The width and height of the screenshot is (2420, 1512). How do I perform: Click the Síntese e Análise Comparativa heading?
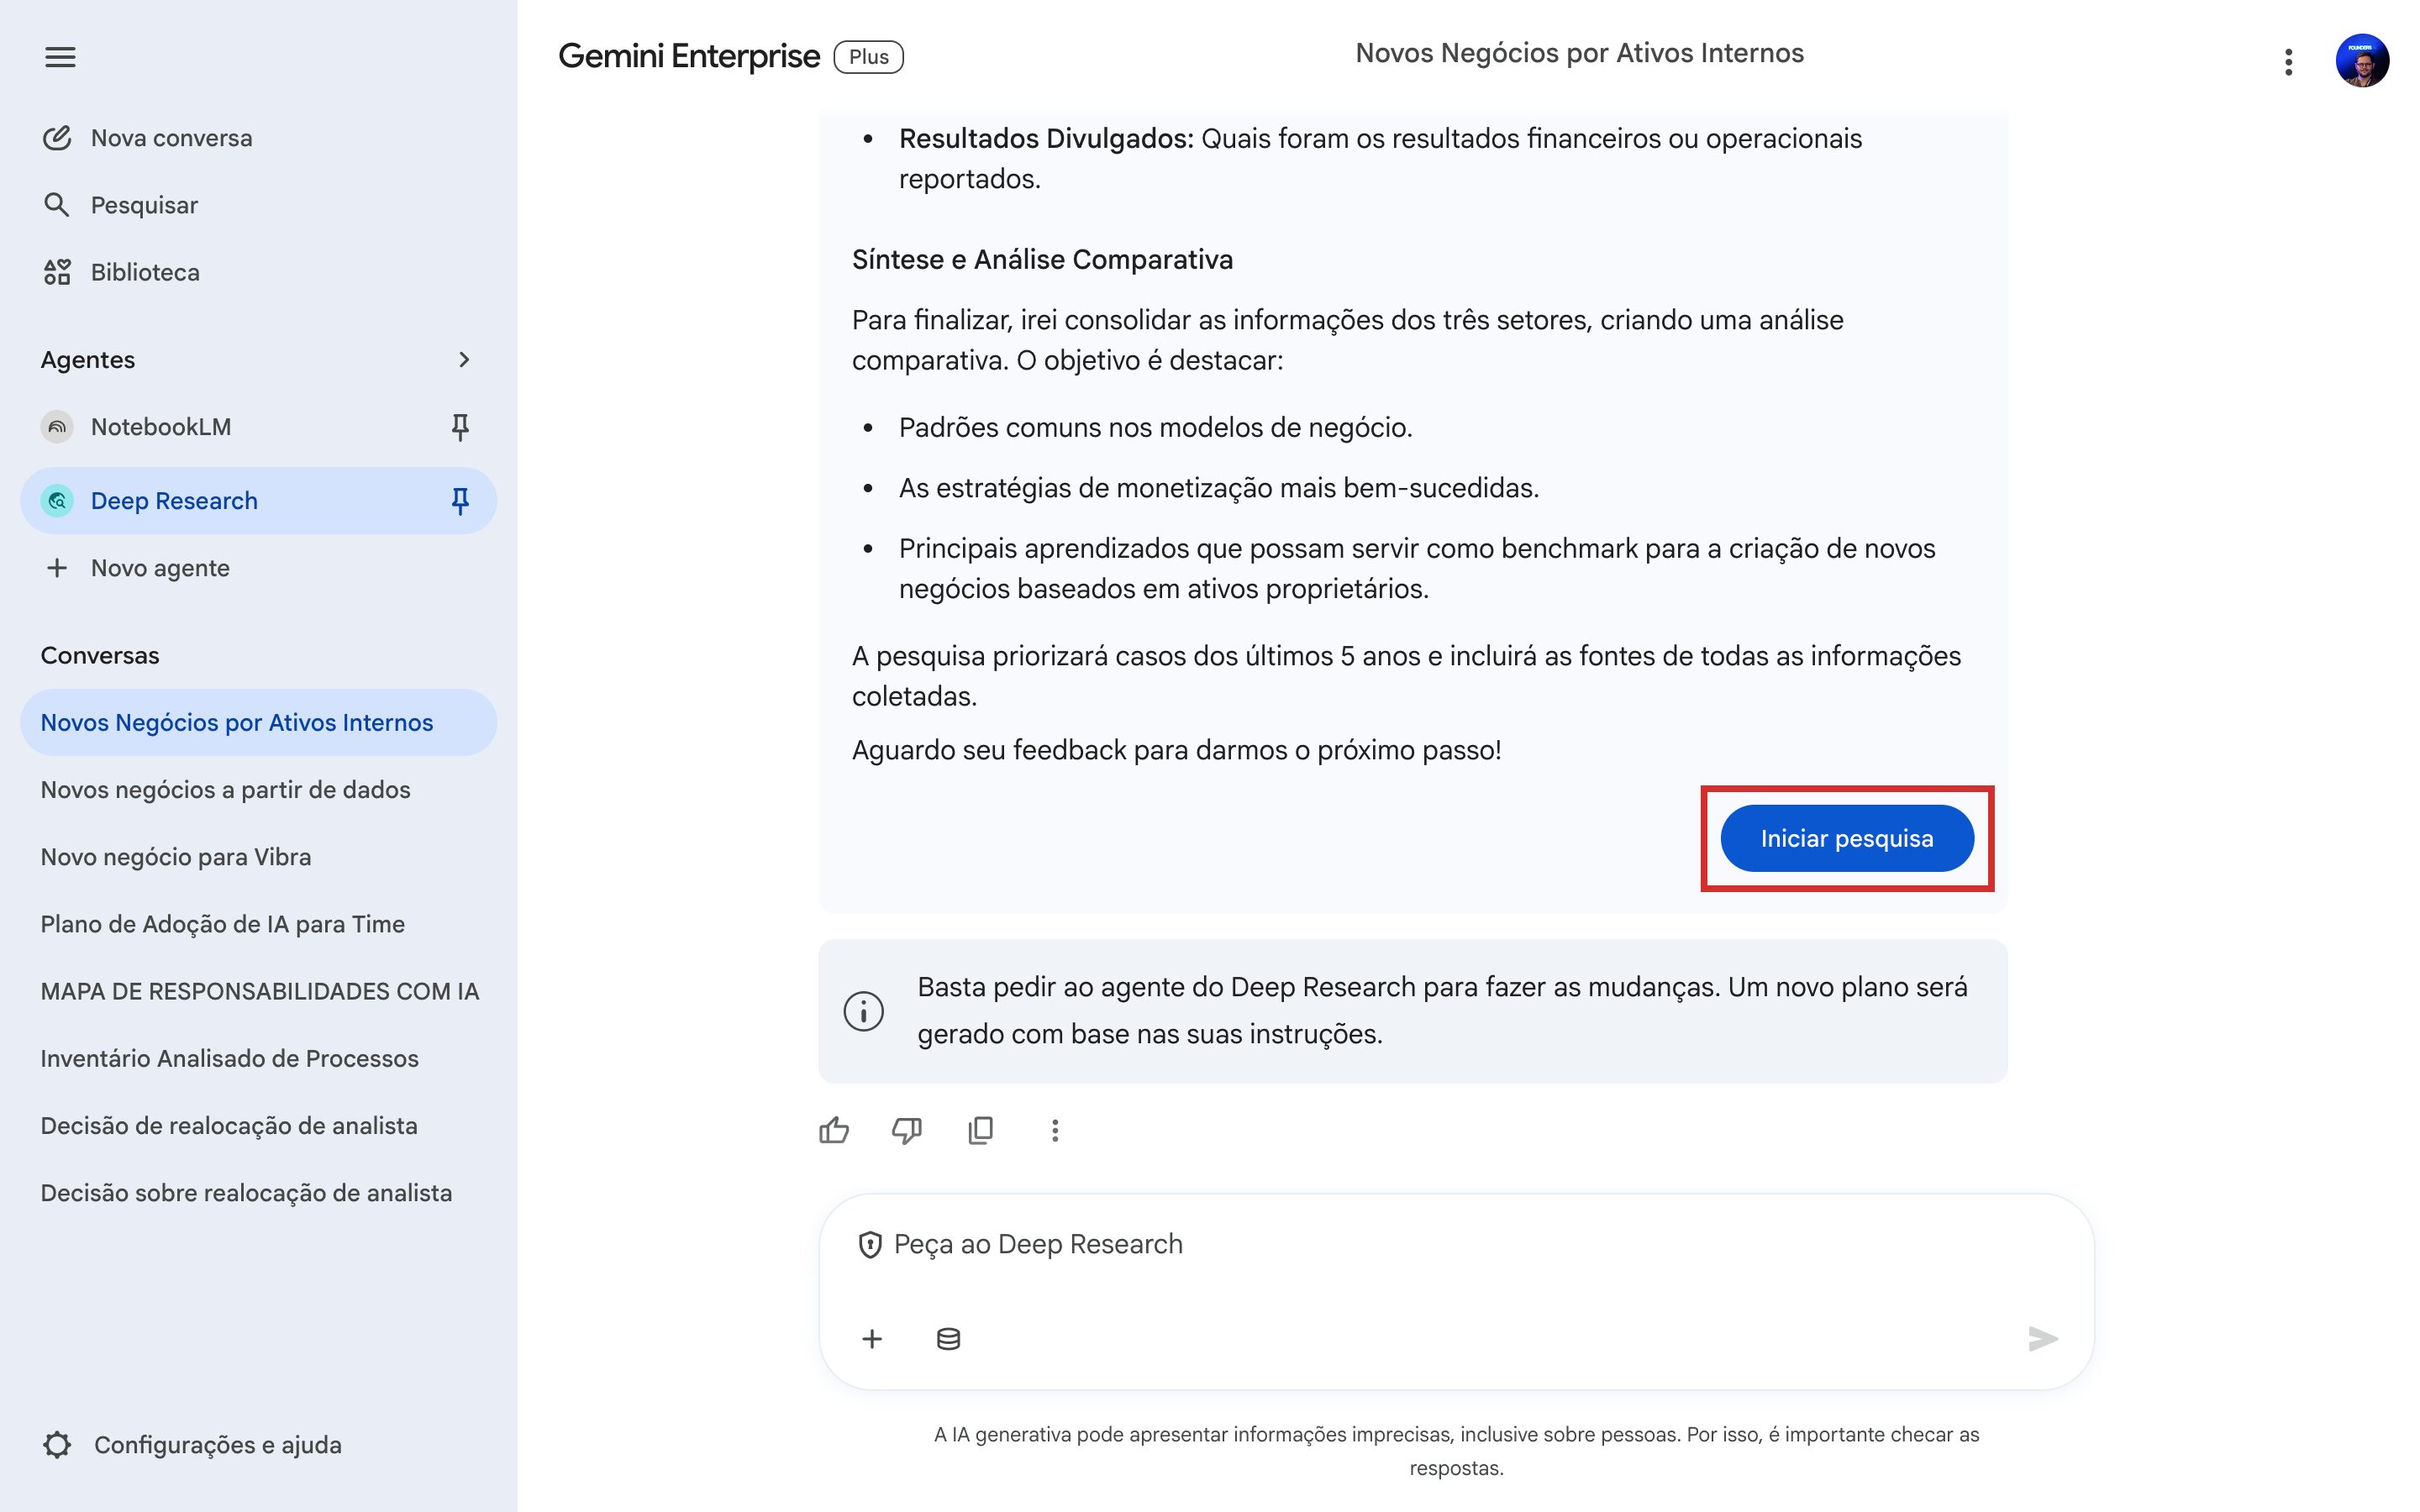coord(1042,259)
